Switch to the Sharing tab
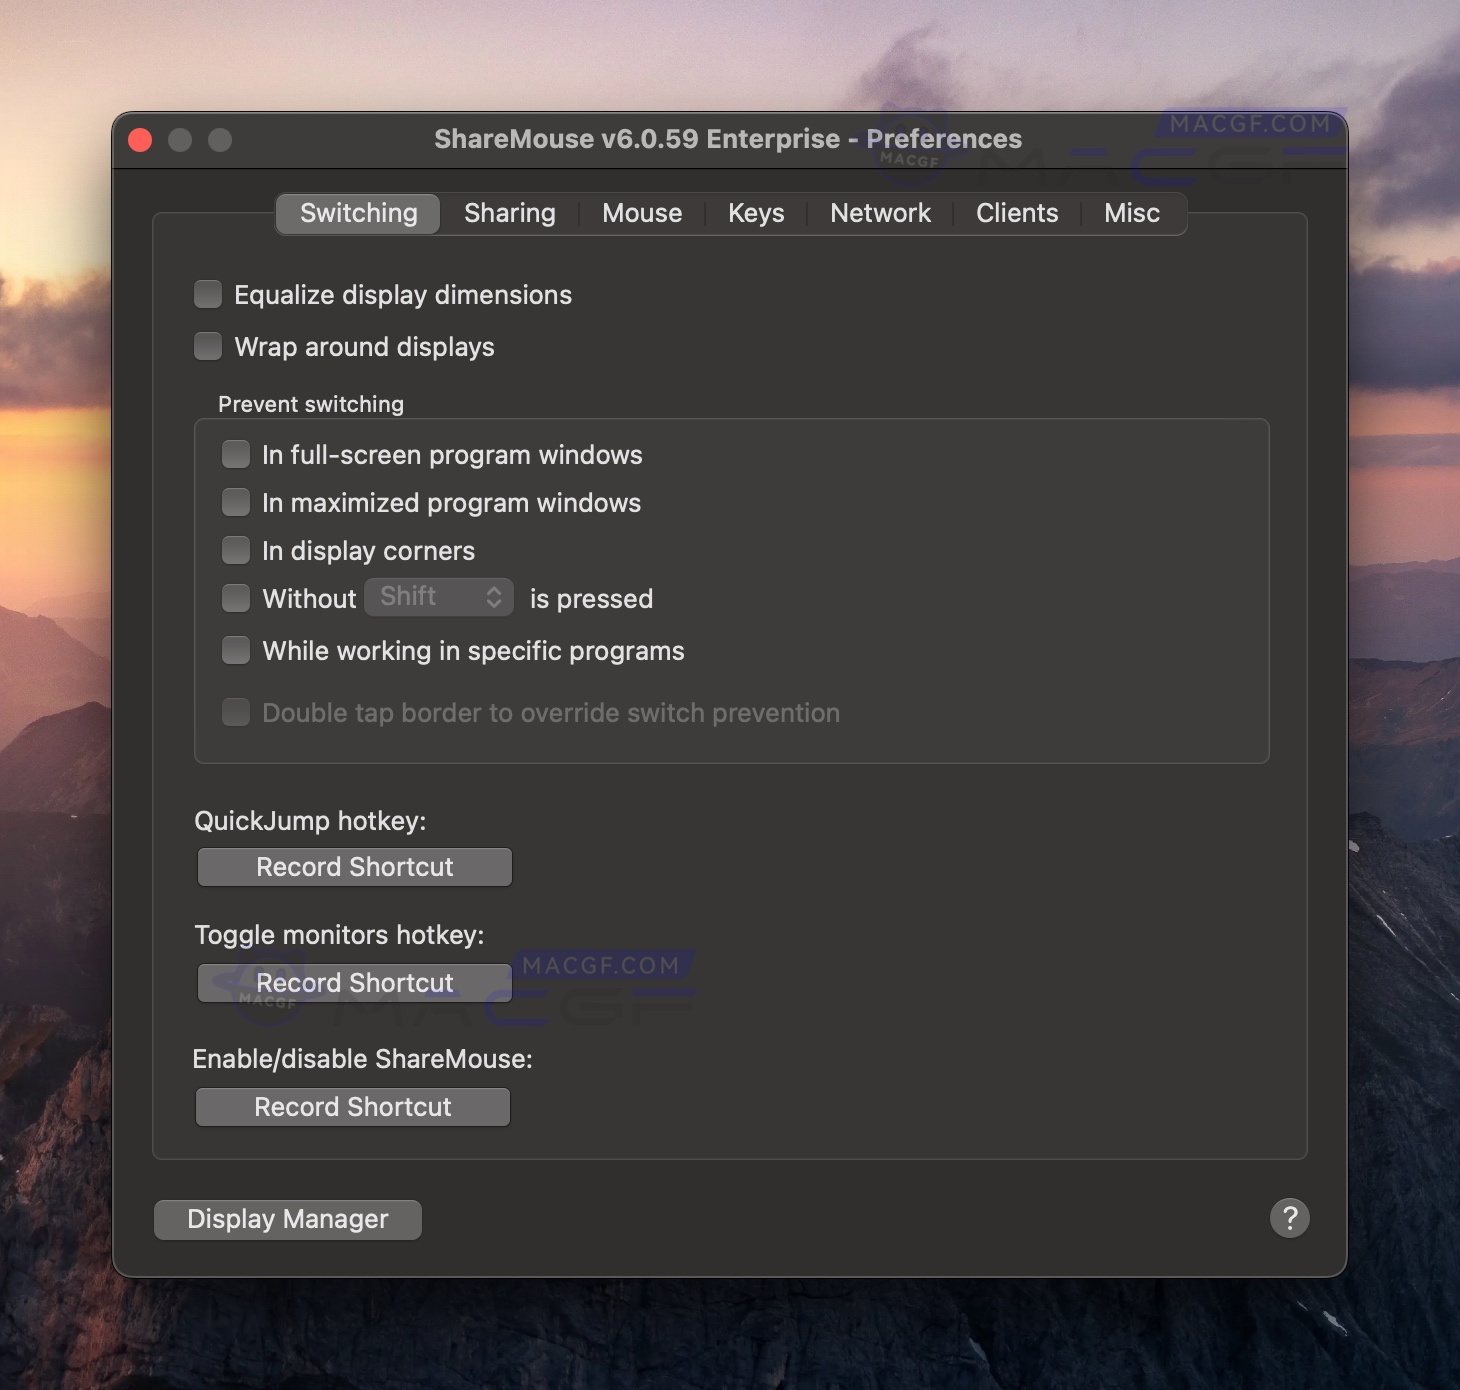This screenshot has width=1460, height=1390. coord(509,213)
